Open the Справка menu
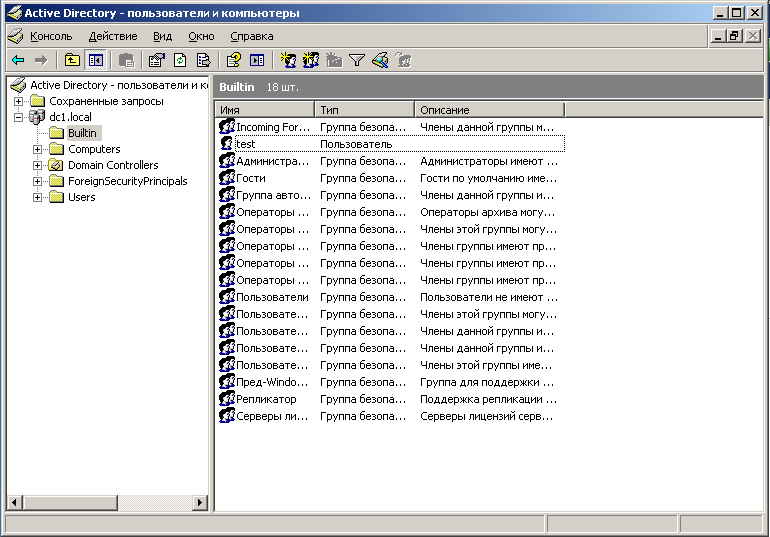 tap(252, 36)
